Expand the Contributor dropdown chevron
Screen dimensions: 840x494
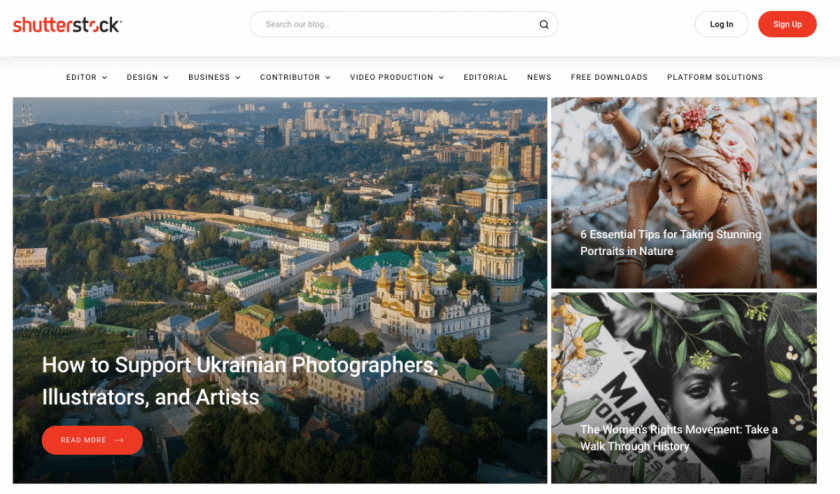328,78
